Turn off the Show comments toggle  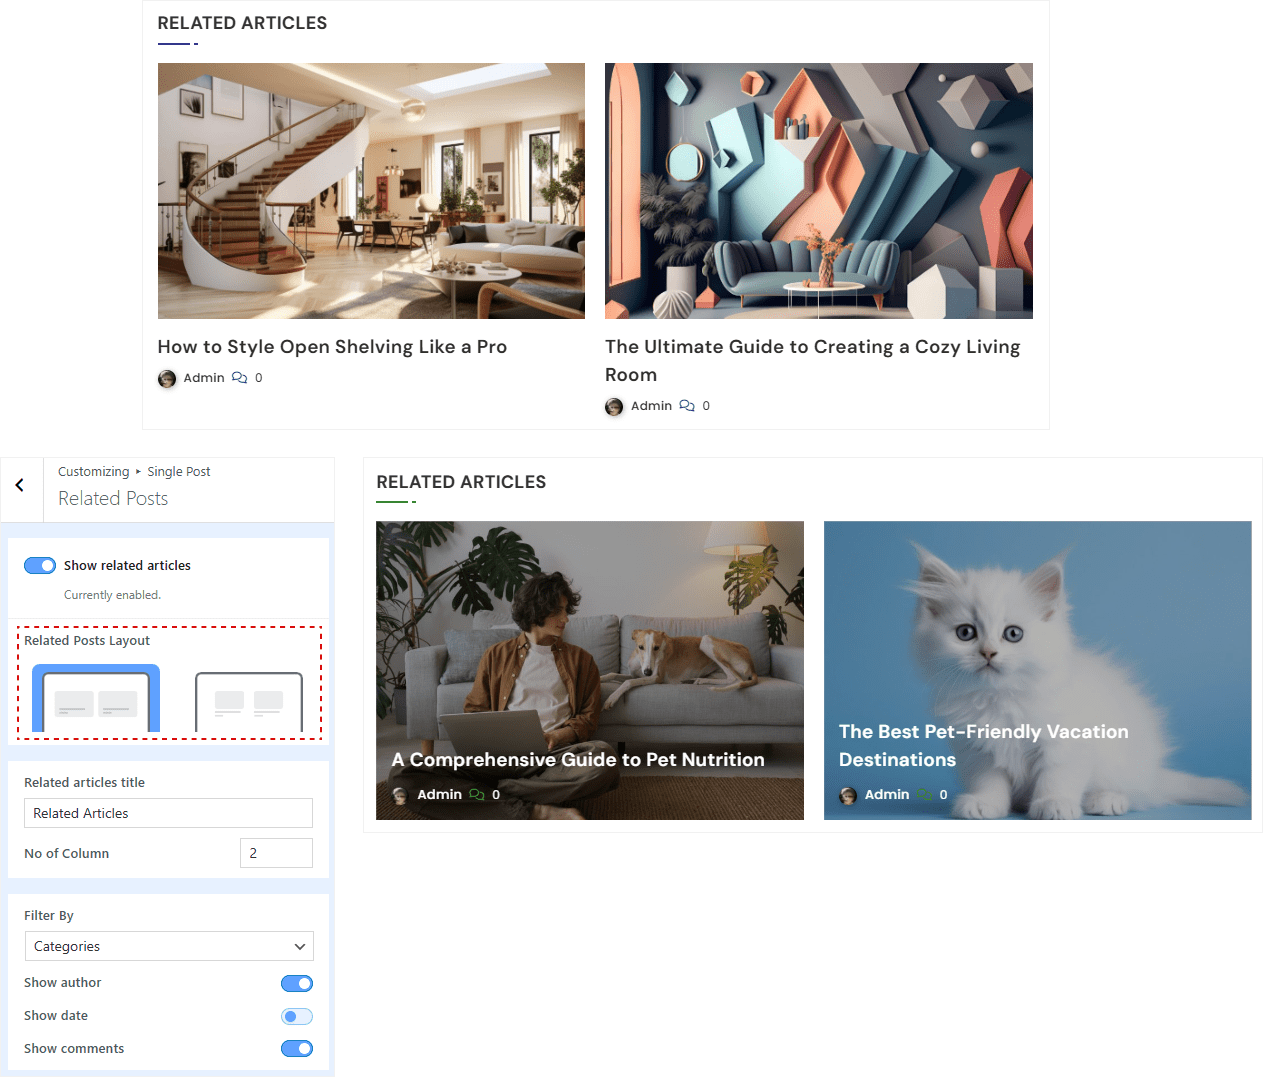297,1049
